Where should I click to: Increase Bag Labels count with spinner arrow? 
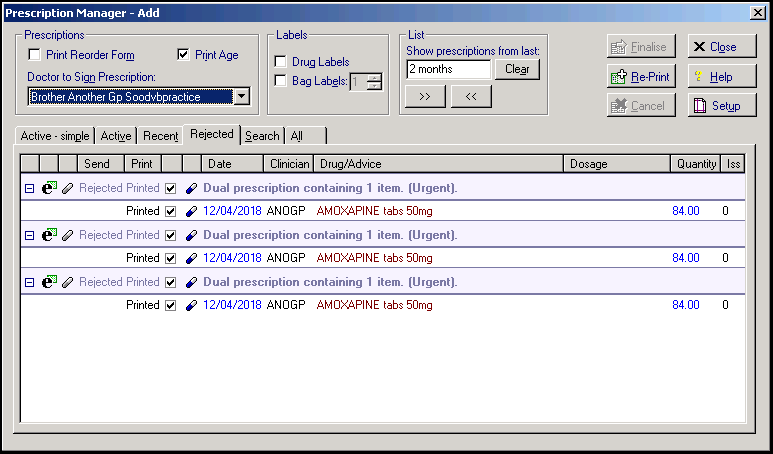point(374,77)
